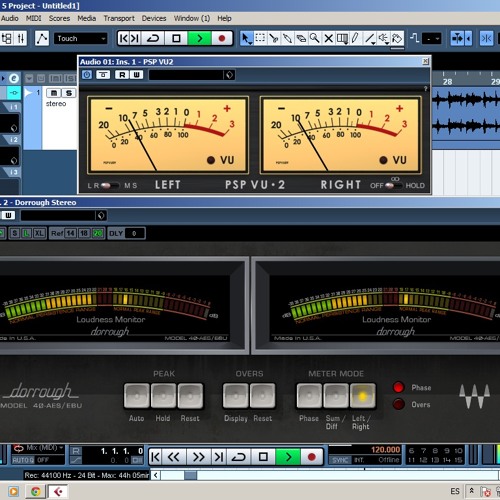Mute track 1 with the M button
Viewport: 500px width, 500px height.
pos(53,93)
